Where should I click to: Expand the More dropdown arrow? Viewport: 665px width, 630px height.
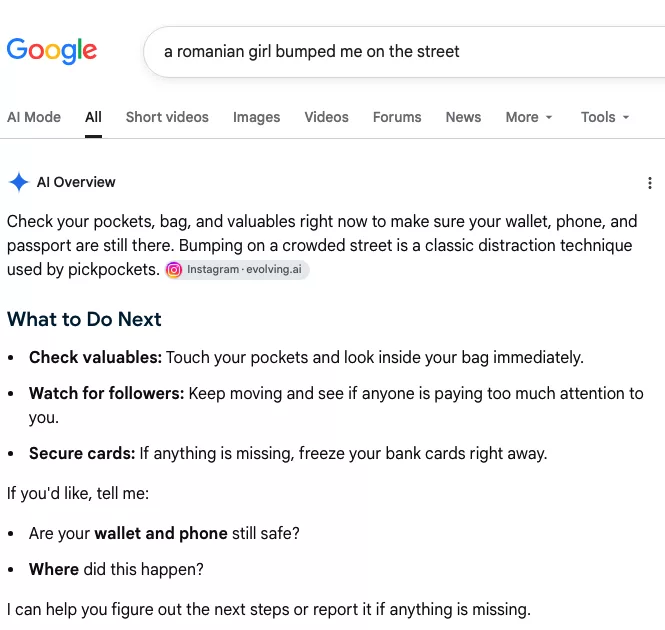[549, 117]
